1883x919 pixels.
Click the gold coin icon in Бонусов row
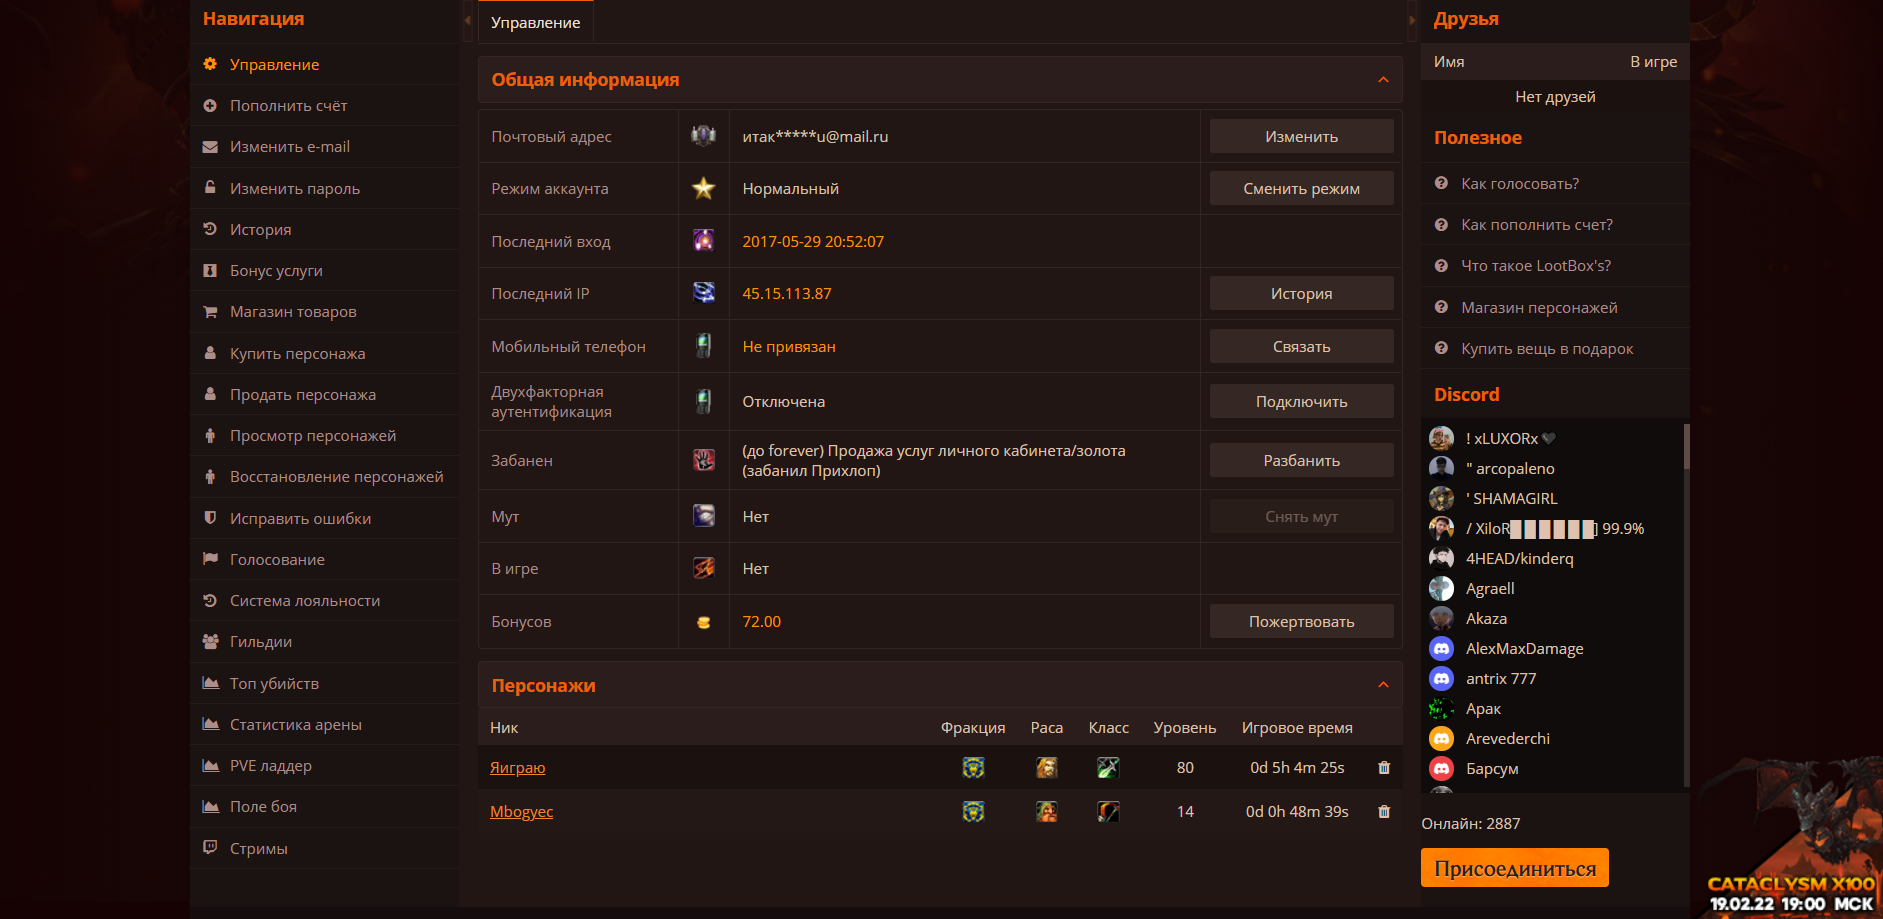point(704,622)
